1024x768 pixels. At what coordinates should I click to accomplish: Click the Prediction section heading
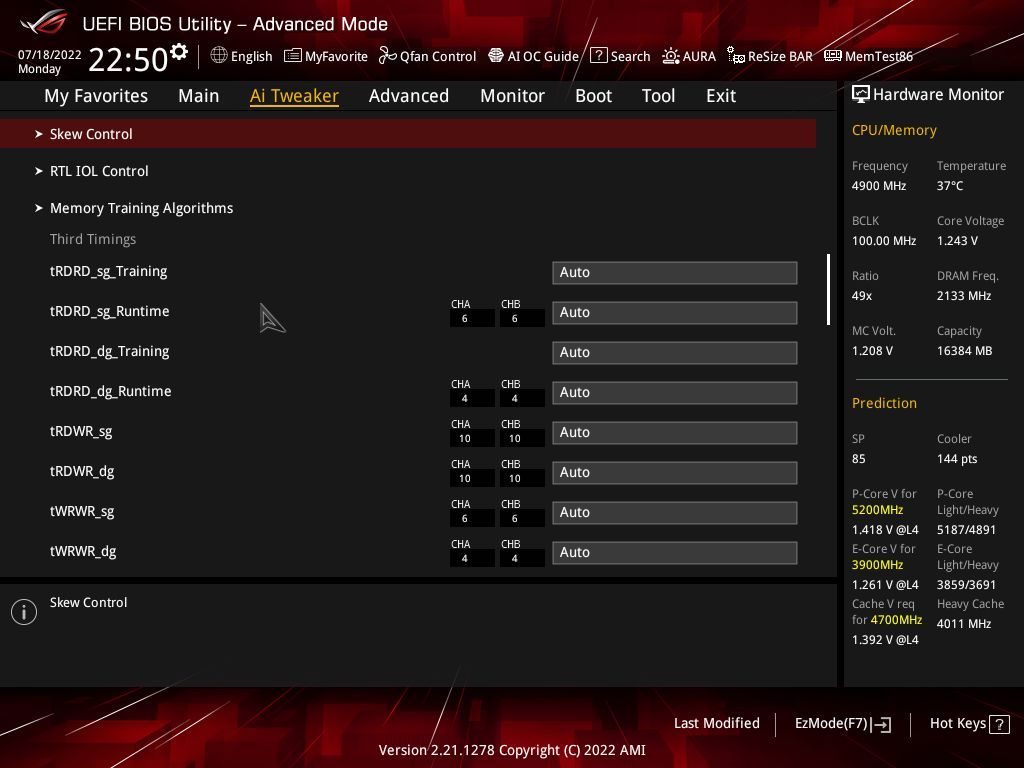pos(884,403)
